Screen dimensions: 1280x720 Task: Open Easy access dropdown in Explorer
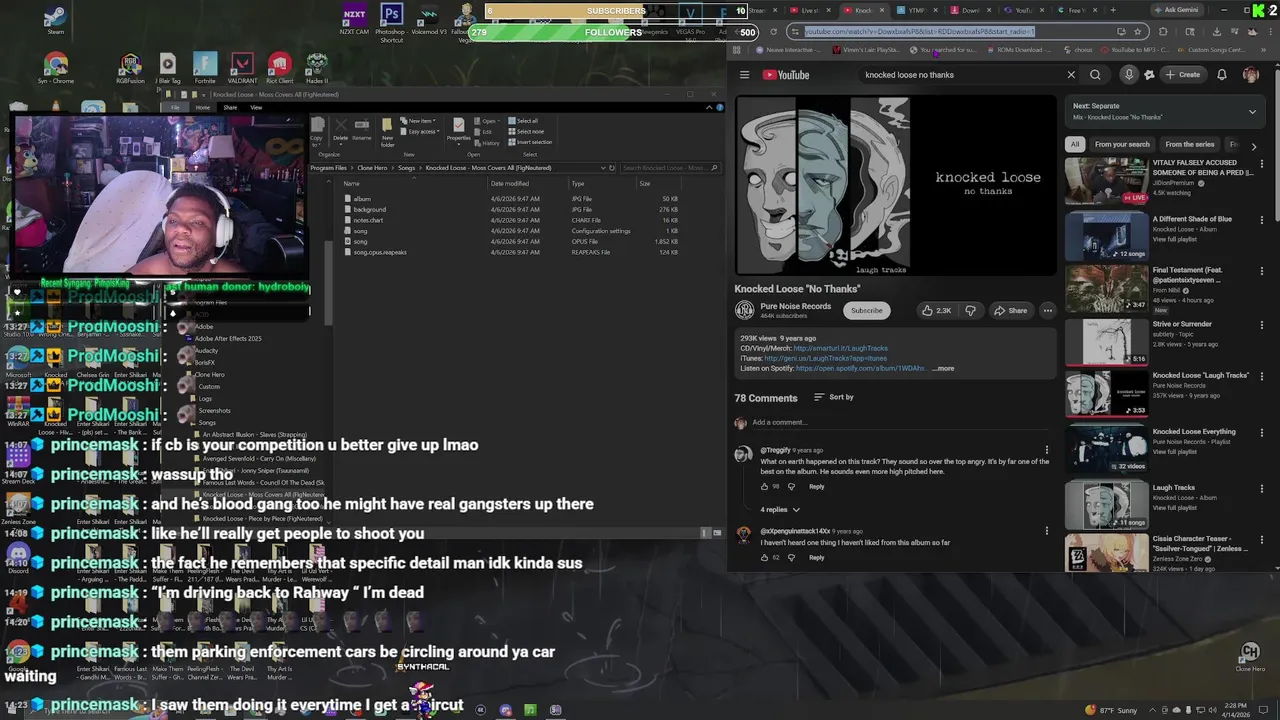(x=420, y=131)
